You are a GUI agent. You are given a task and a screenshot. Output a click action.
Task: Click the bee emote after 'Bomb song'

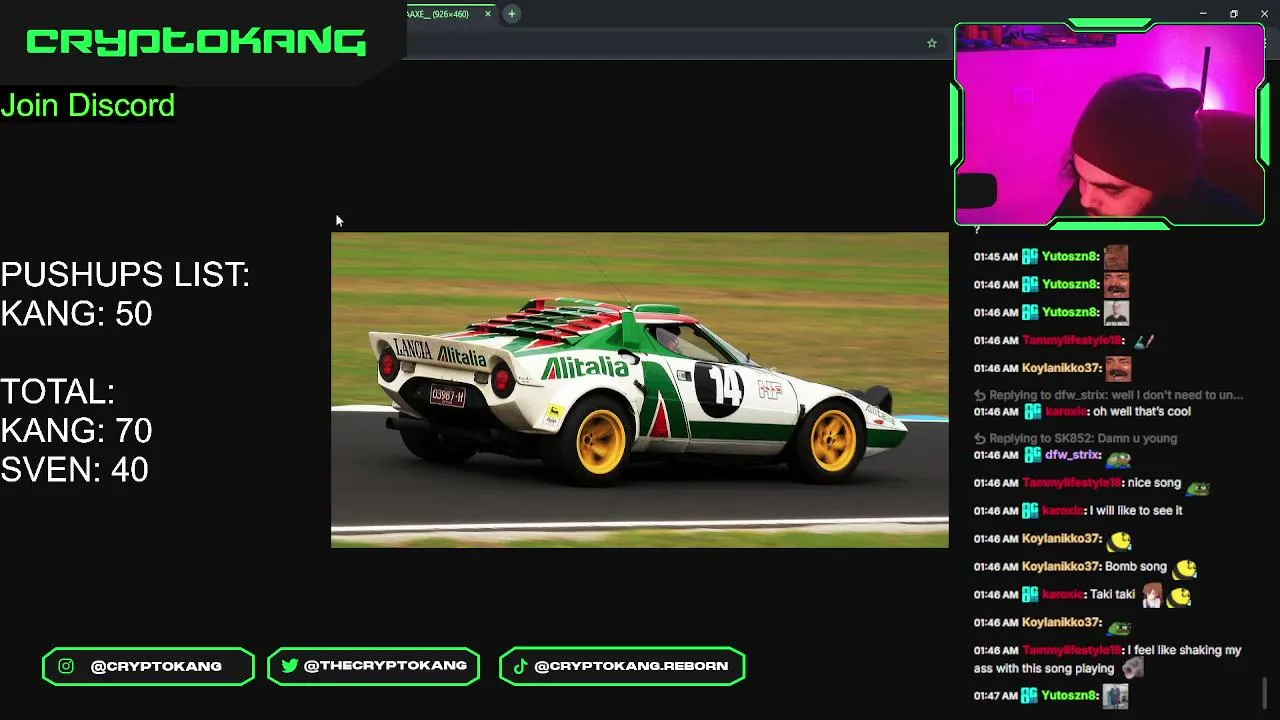1185,569
